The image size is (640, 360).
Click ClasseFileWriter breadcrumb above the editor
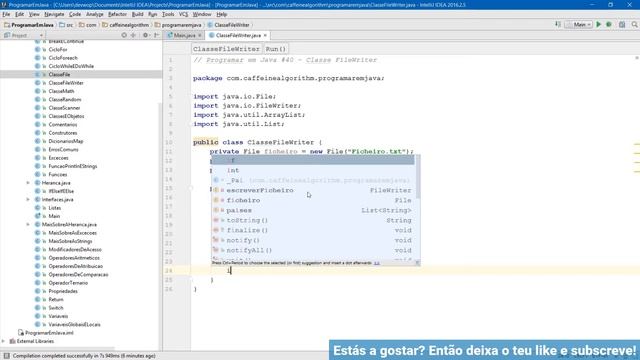click(x=226, y=49)
